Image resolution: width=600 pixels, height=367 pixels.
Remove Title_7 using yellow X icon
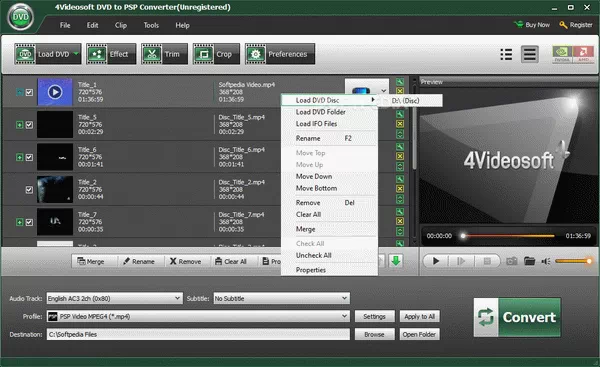(x=400, y=221)
